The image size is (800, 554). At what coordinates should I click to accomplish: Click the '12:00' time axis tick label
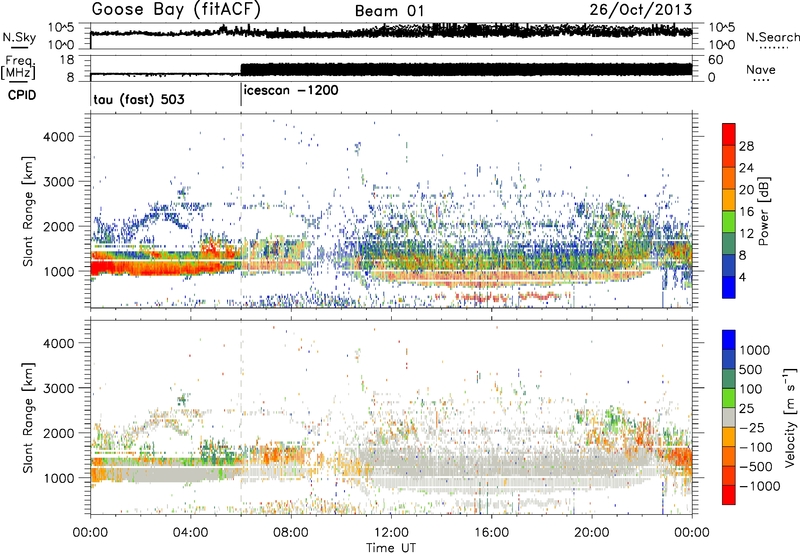[391, 533]
